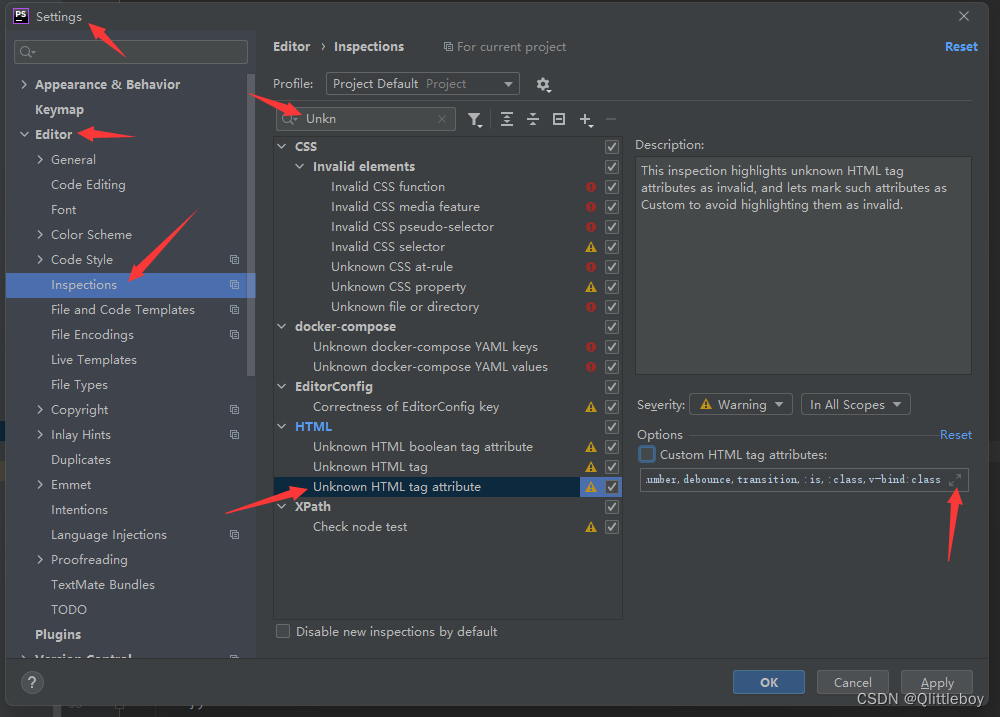
Task: Open profile settings gear icon
Action: click(543, 85)
